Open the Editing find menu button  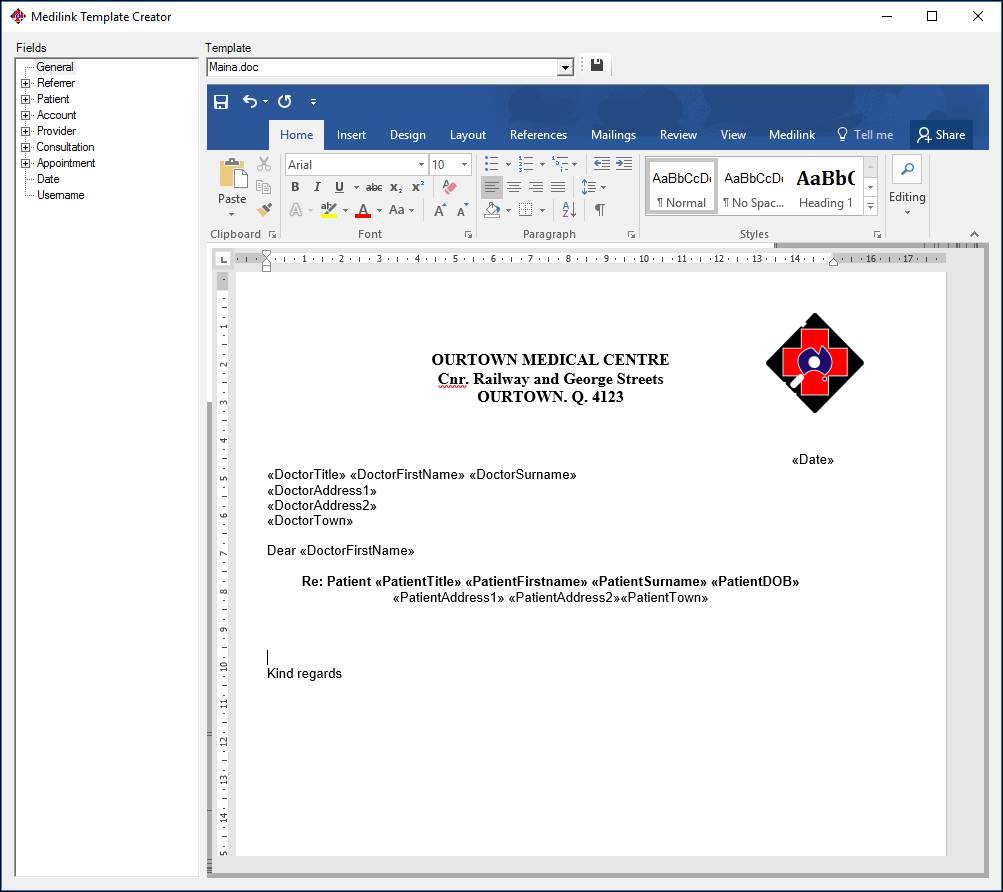click(907, 186)
